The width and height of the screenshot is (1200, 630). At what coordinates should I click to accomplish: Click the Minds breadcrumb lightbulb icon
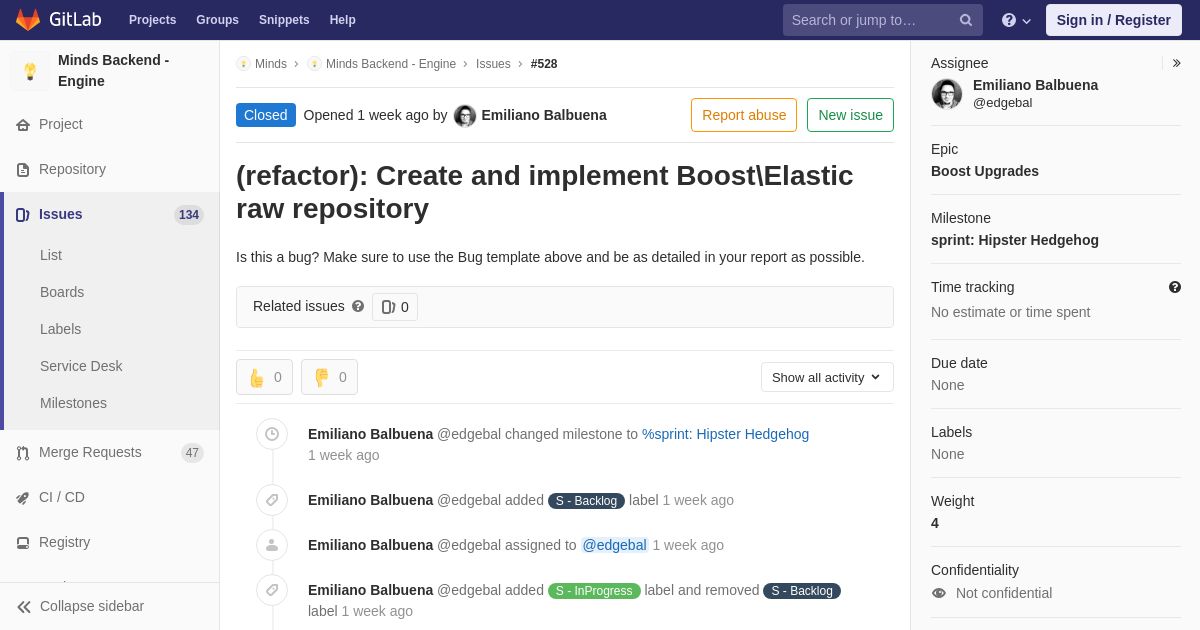tap(243, 64)
